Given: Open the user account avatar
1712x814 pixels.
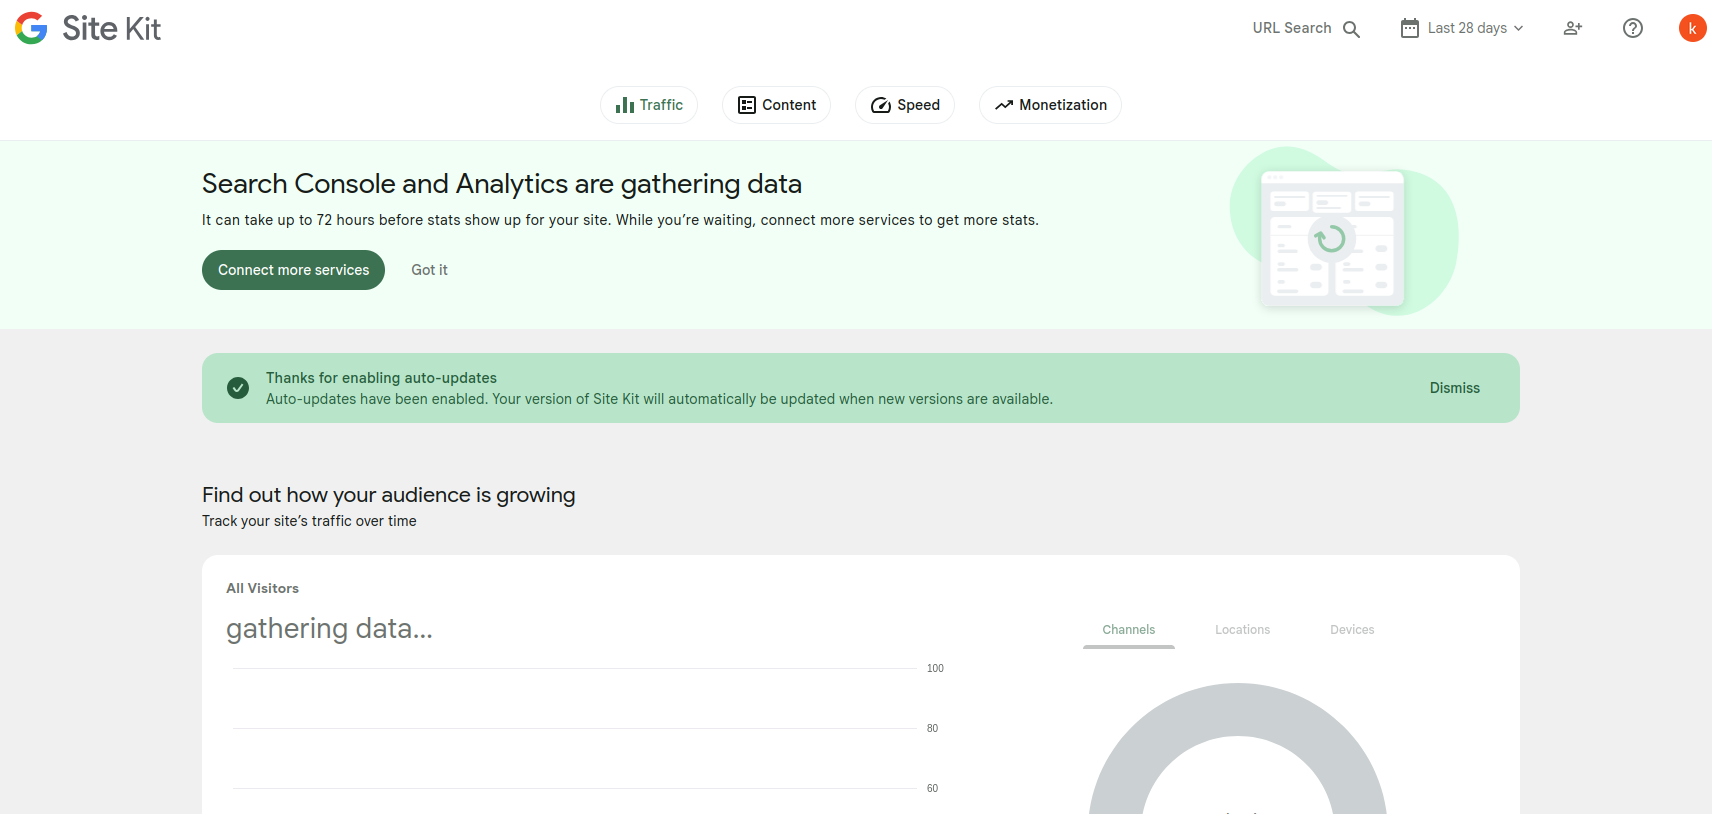Looking at the screenshot, I should [x=1691, y=28].
